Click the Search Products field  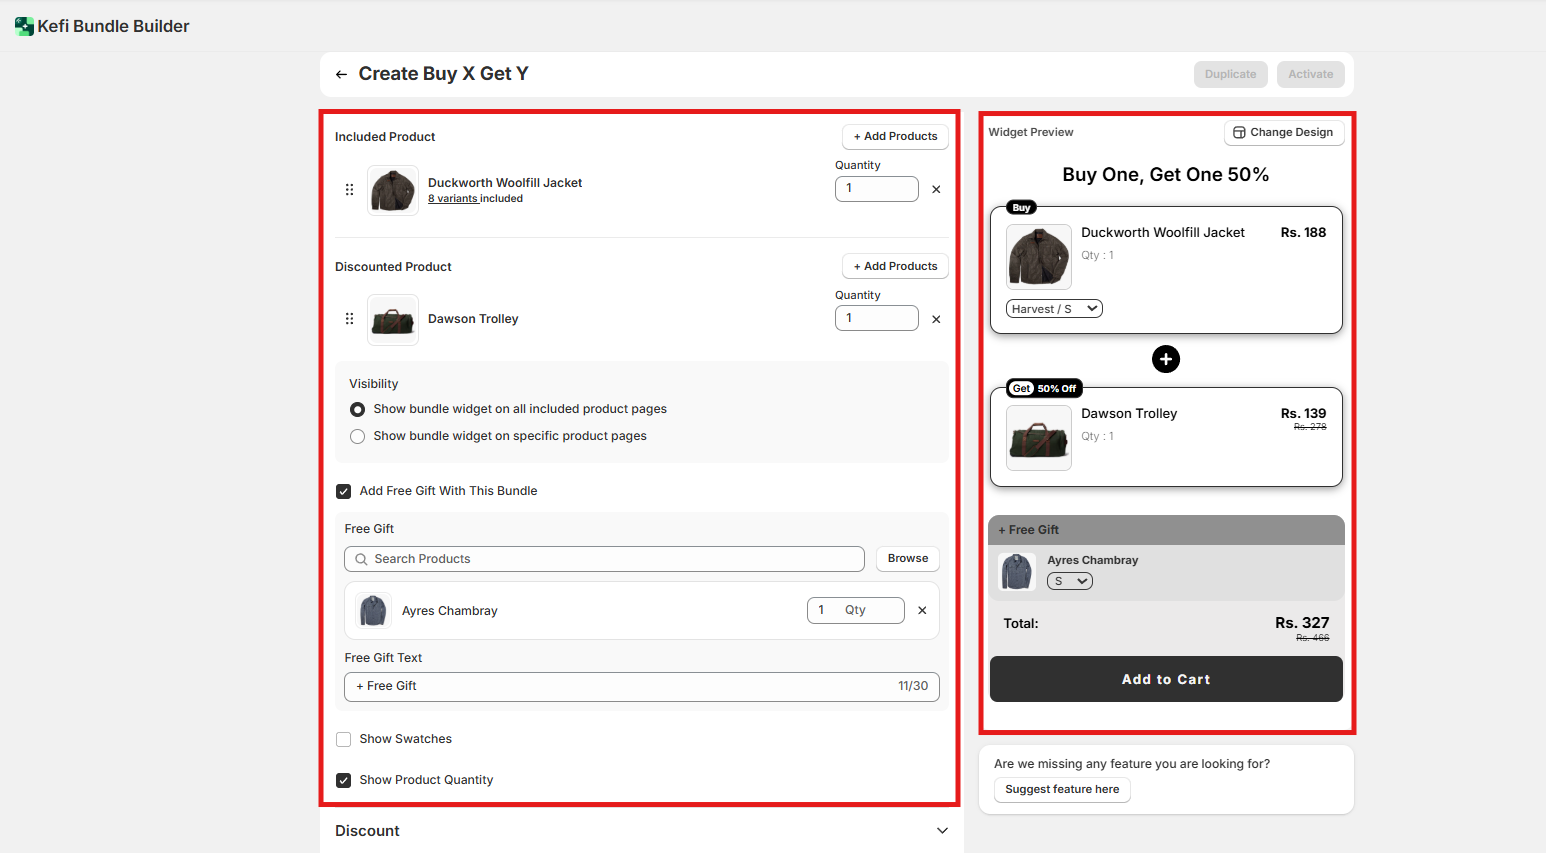tap(604, 559)
